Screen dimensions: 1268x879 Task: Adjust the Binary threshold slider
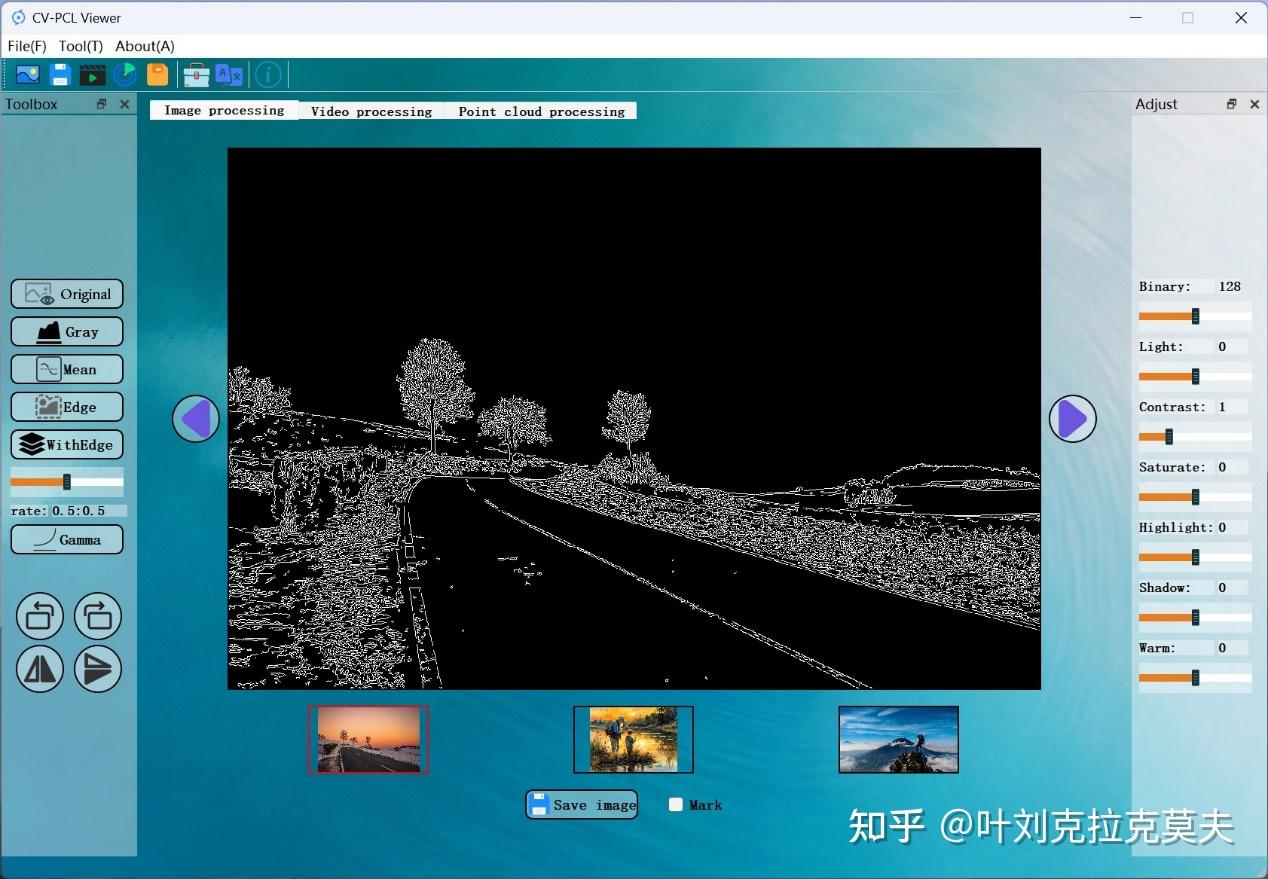pyautogui.click(x=1193, y=316)
